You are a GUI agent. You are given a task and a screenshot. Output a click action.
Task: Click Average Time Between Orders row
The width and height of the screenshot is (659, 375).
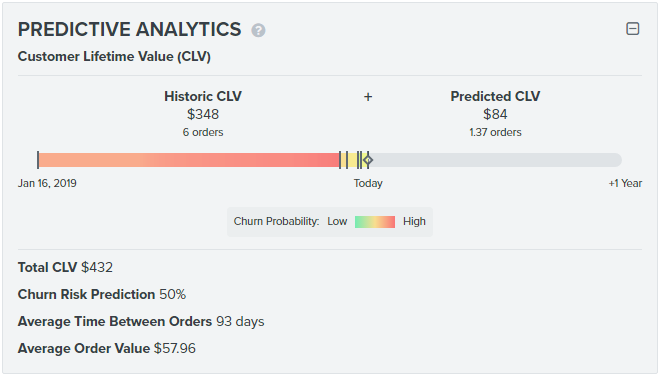coord(141,322)
